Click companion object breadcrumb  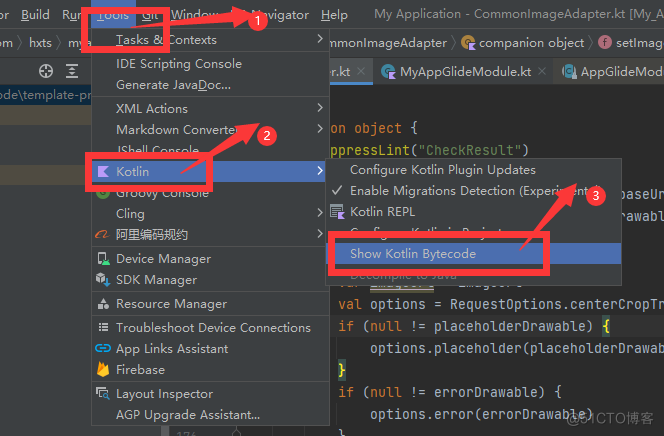[x=531, y=43]
